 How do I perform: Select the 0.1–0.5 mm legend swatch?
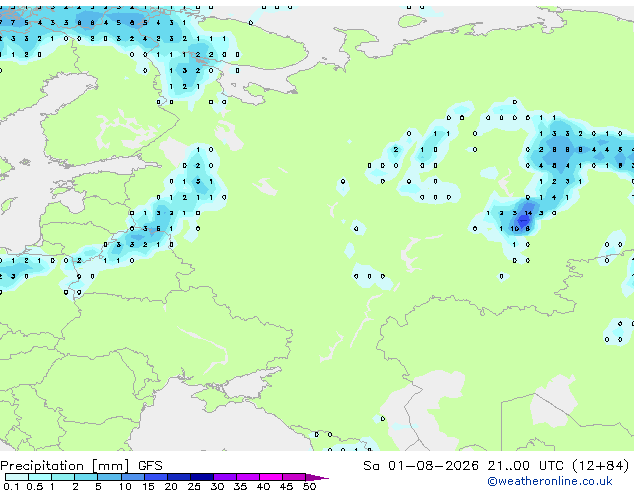tap(17, 477)
